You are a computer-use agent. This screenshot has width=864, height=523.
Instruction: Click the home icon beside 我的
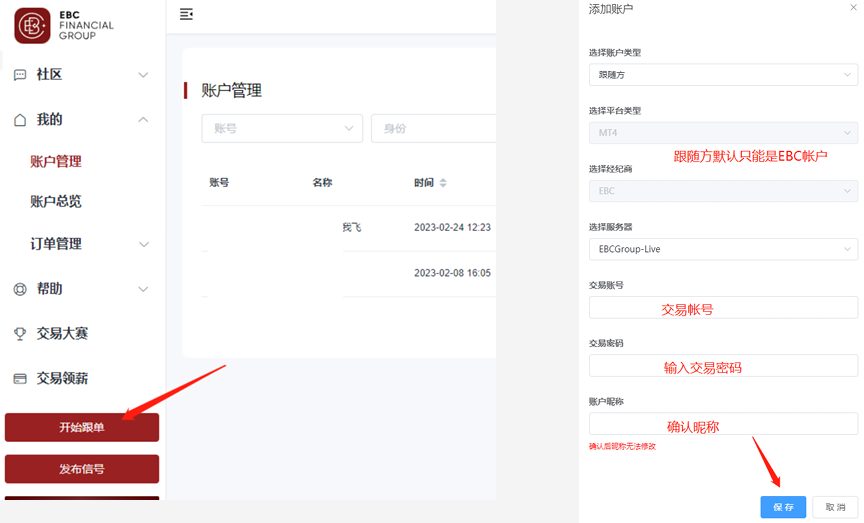pyautogui.click(x=20, y=120)
